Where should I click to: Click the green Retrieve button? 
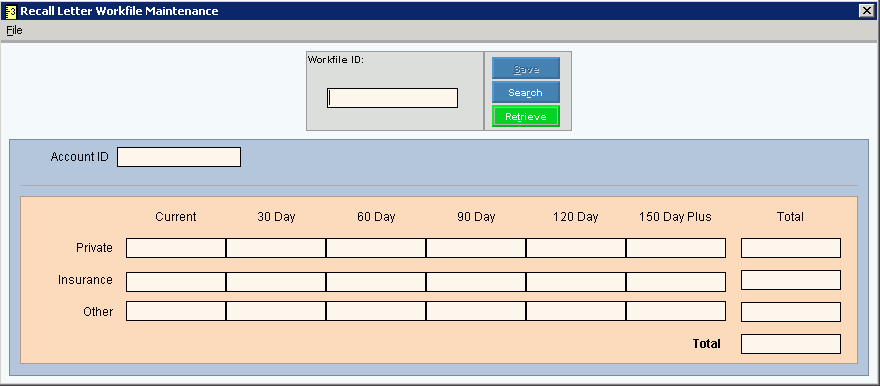pyautogui.click(x=526, y=116)
